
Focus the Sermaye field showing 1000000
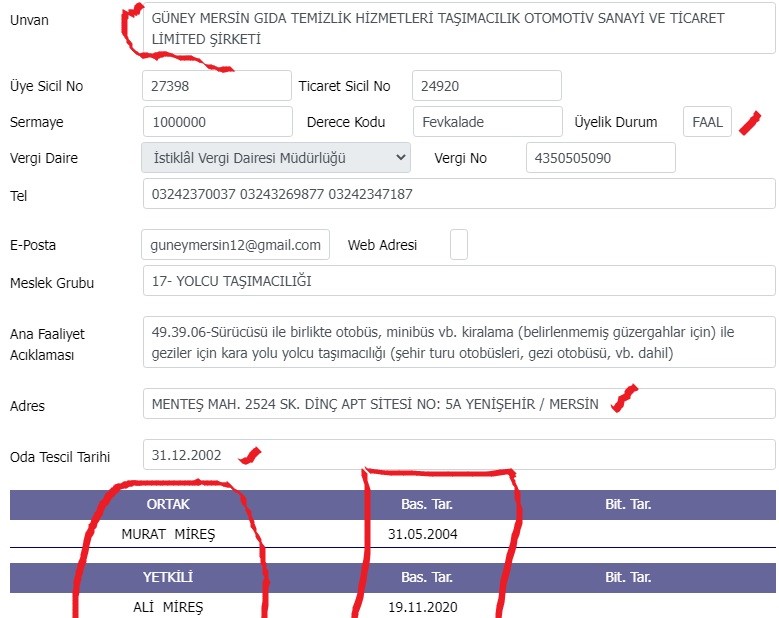[218, 122]
